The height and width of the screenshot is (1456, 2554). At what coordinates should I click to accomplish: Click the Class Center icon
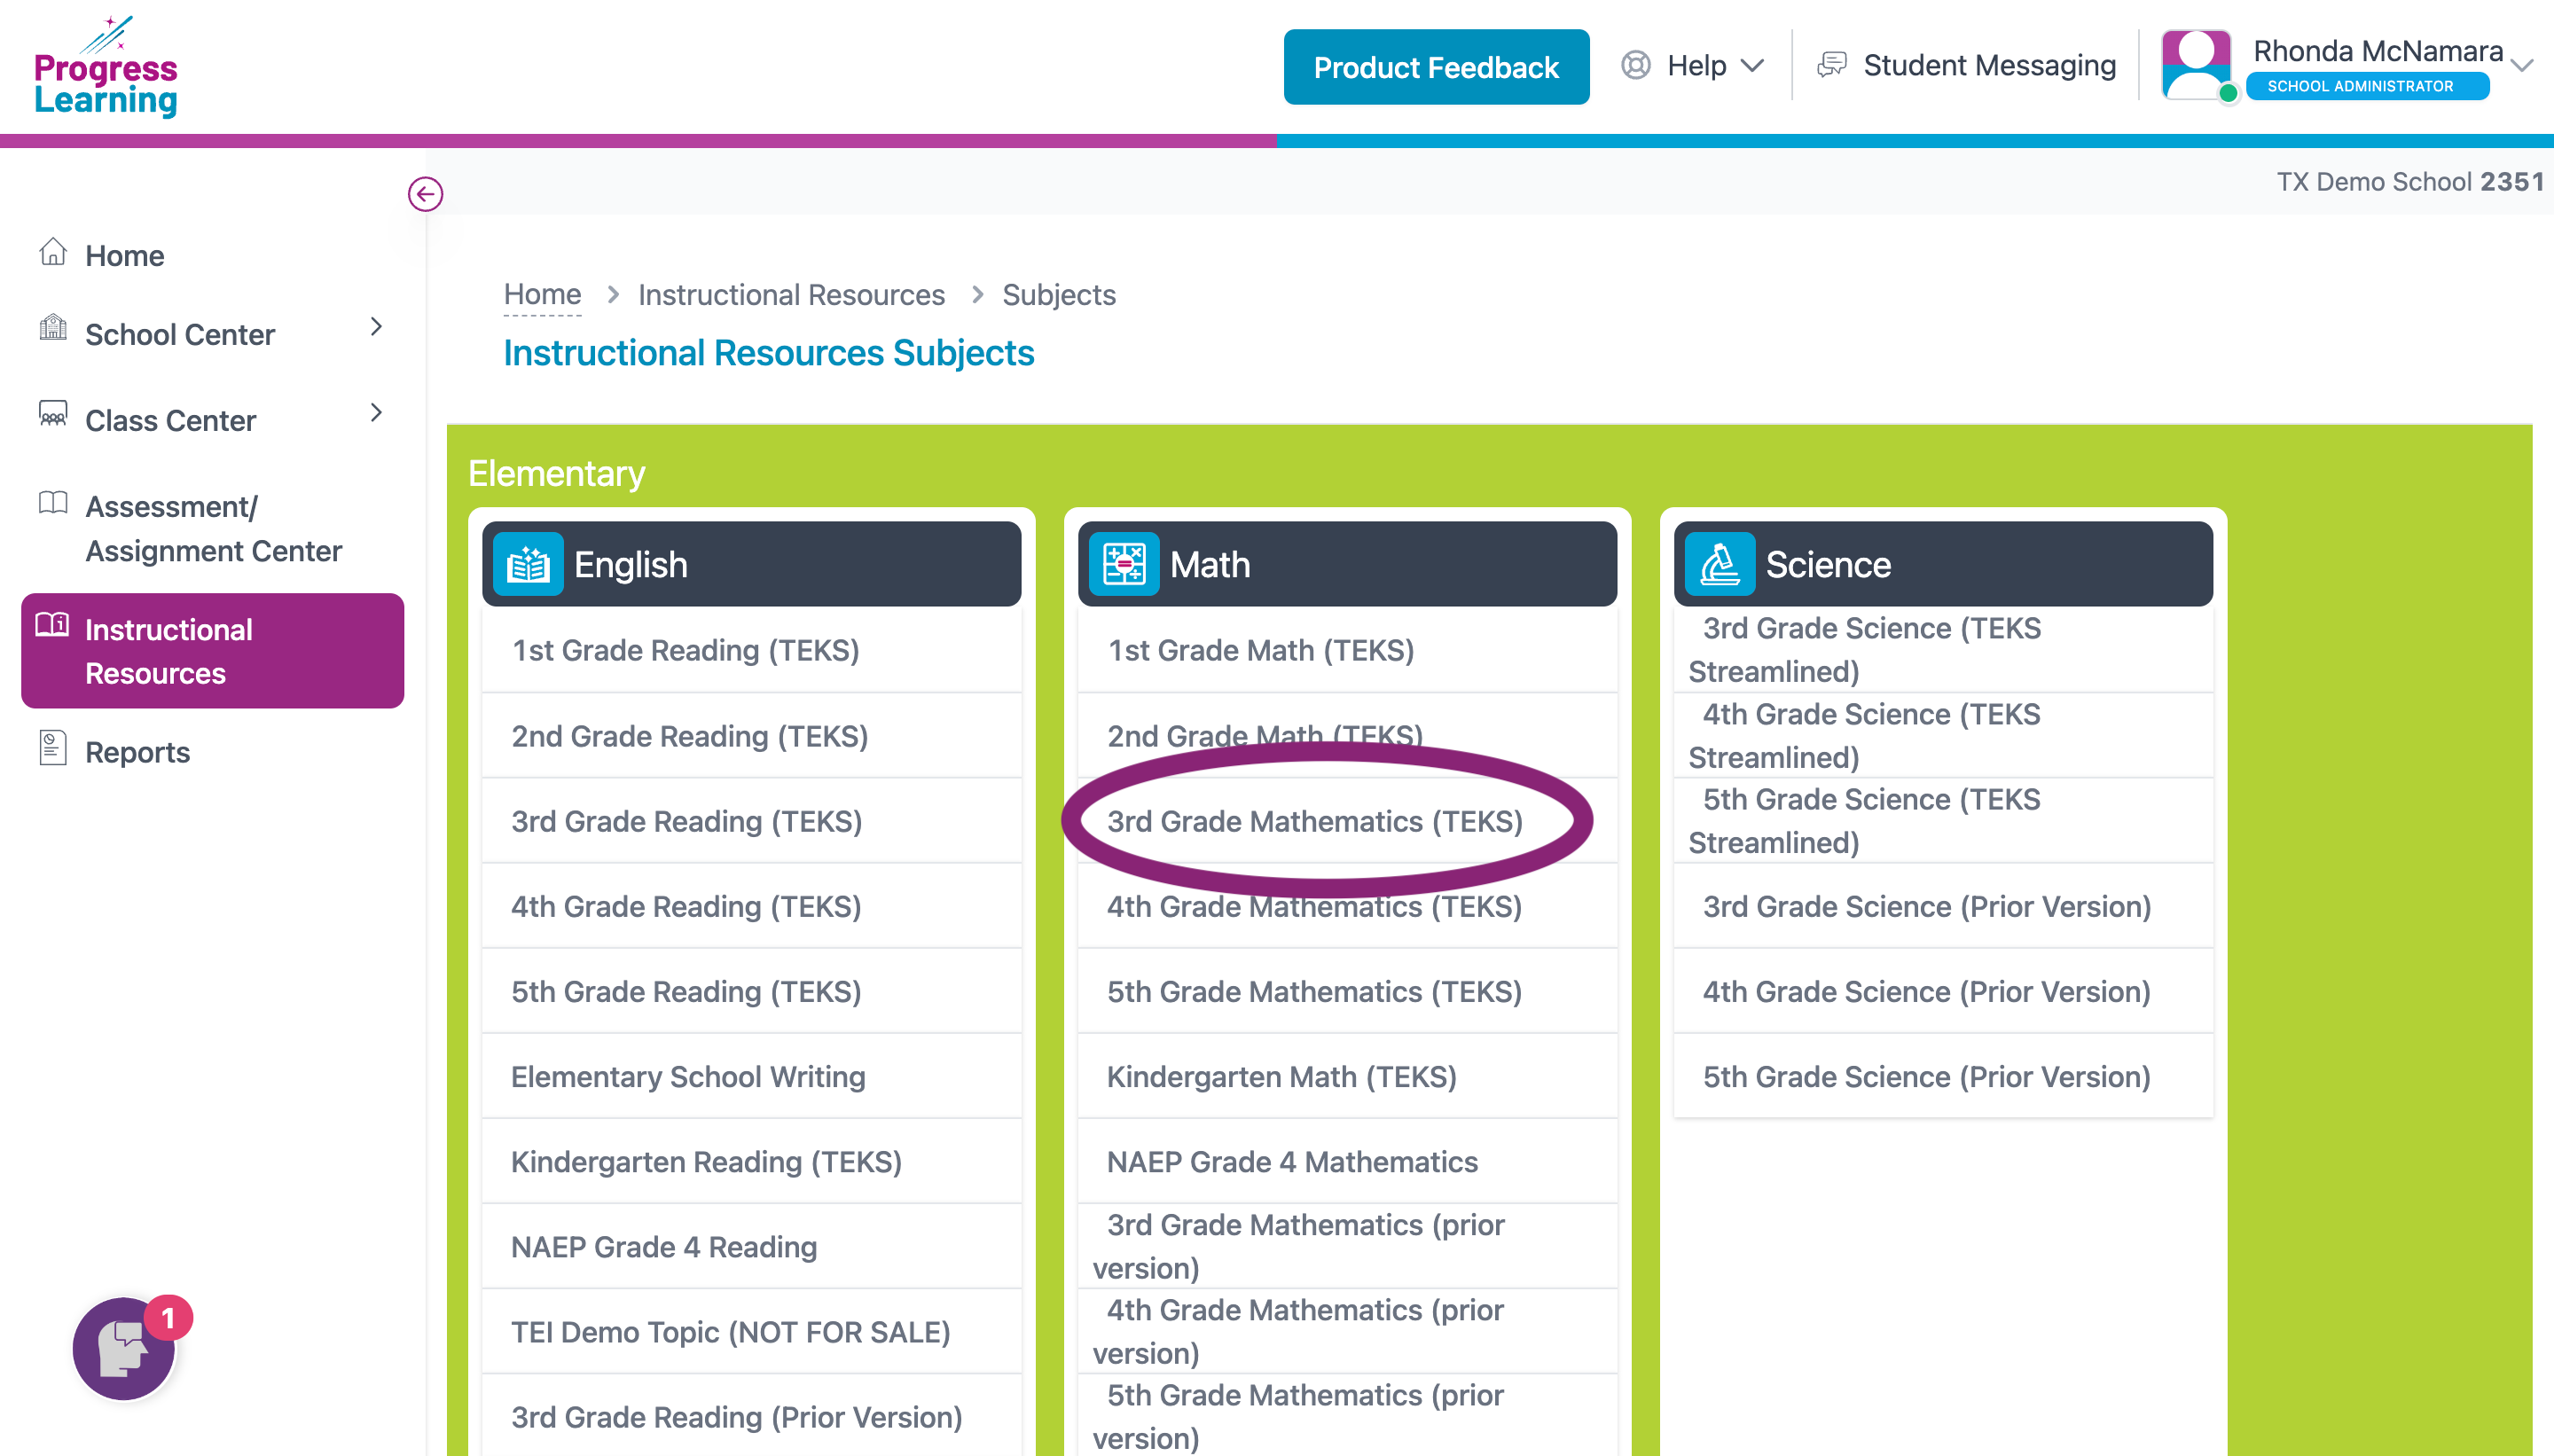tap(53, 414)
